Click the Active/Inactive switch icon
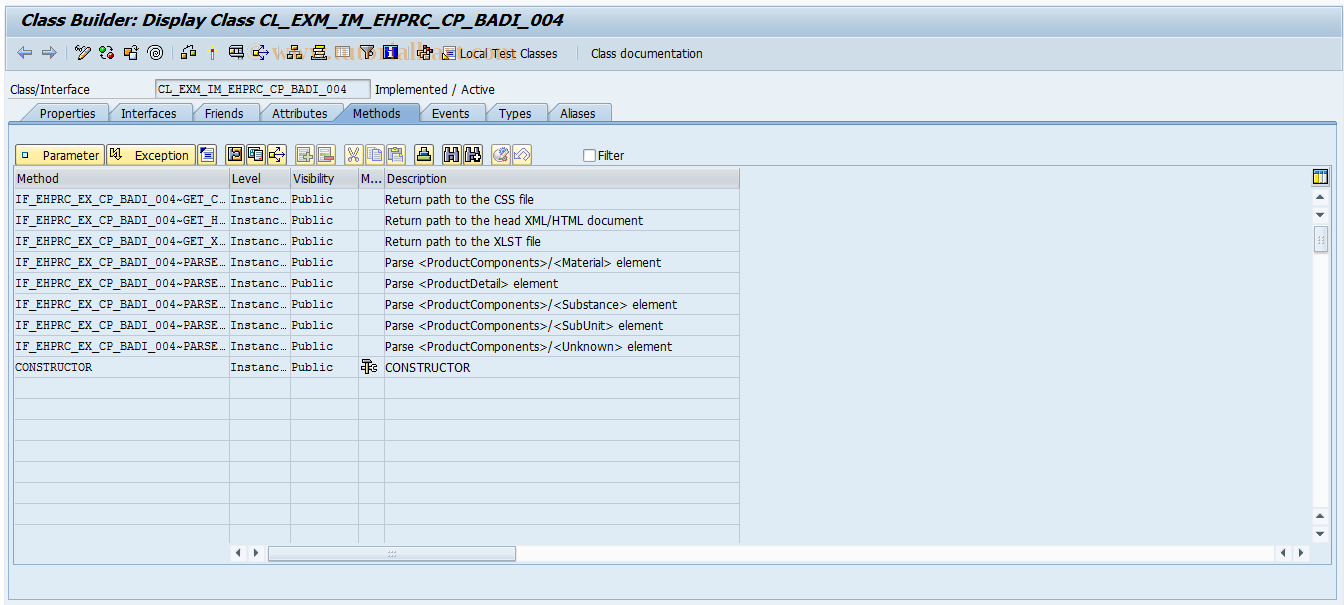Screen dimensions: 1344x605 pos(106,53)
